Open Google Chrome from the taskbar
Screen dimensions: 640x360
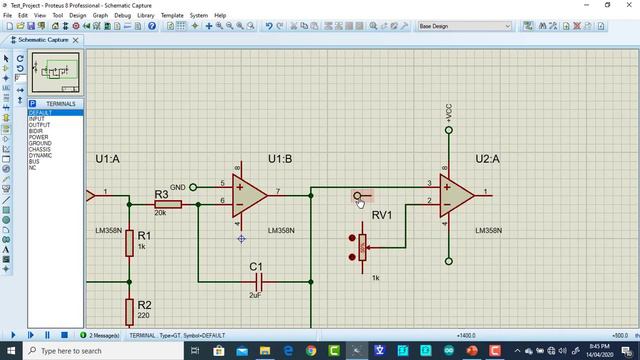click(x=311, y=351)
